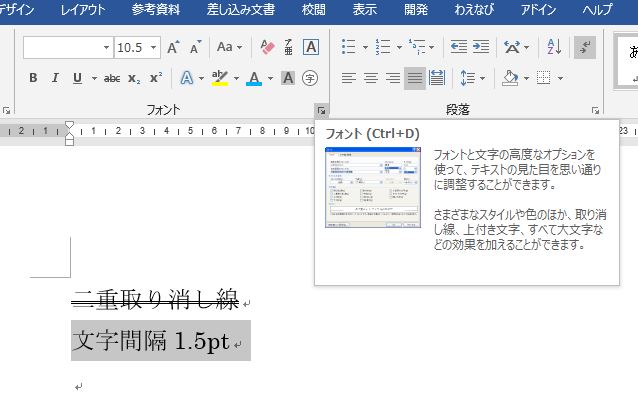Apply borders with the borders icon
The image size is (638, 399).
[x=544, y=78]
